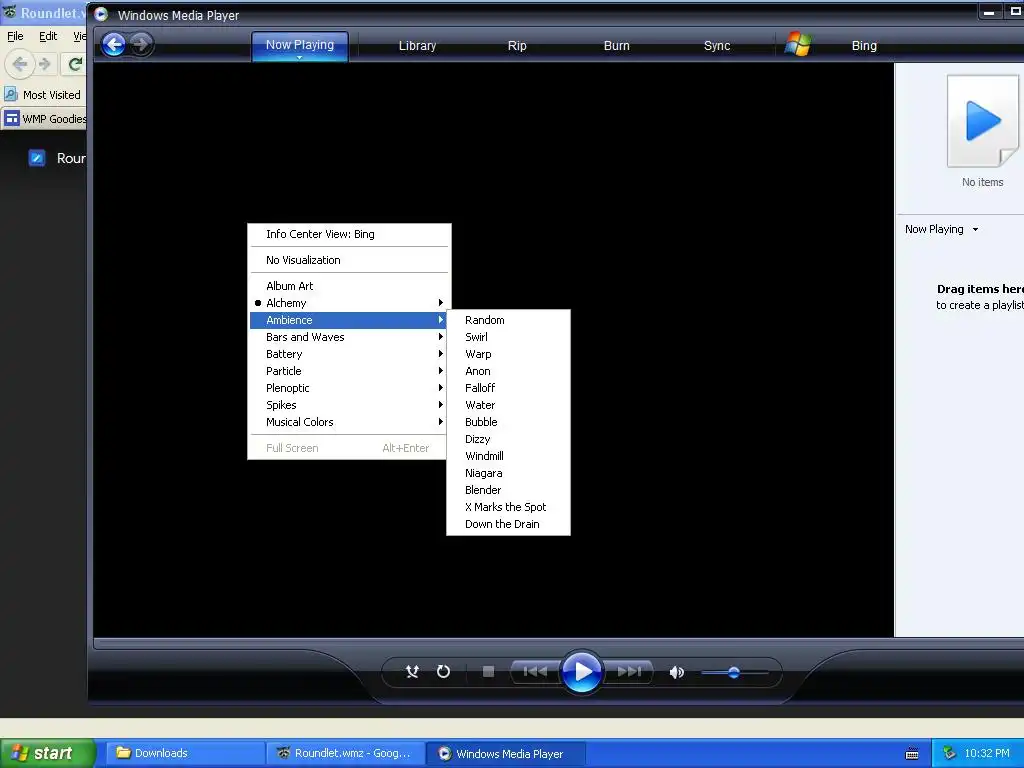Skip to next track
Image resolution: width=1024 pixels, height=768 pixels.
628,671
